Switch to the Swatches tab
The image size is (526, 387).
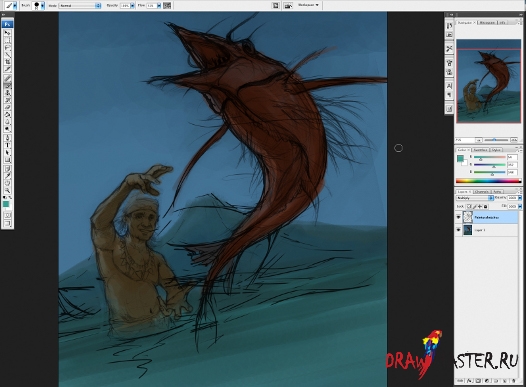coord(481,150)
